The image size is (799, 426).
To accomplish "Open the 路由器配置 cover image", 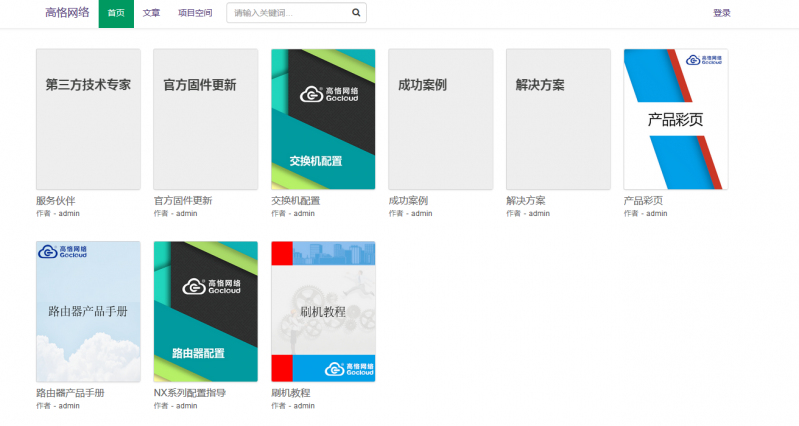I will (205, 311).
